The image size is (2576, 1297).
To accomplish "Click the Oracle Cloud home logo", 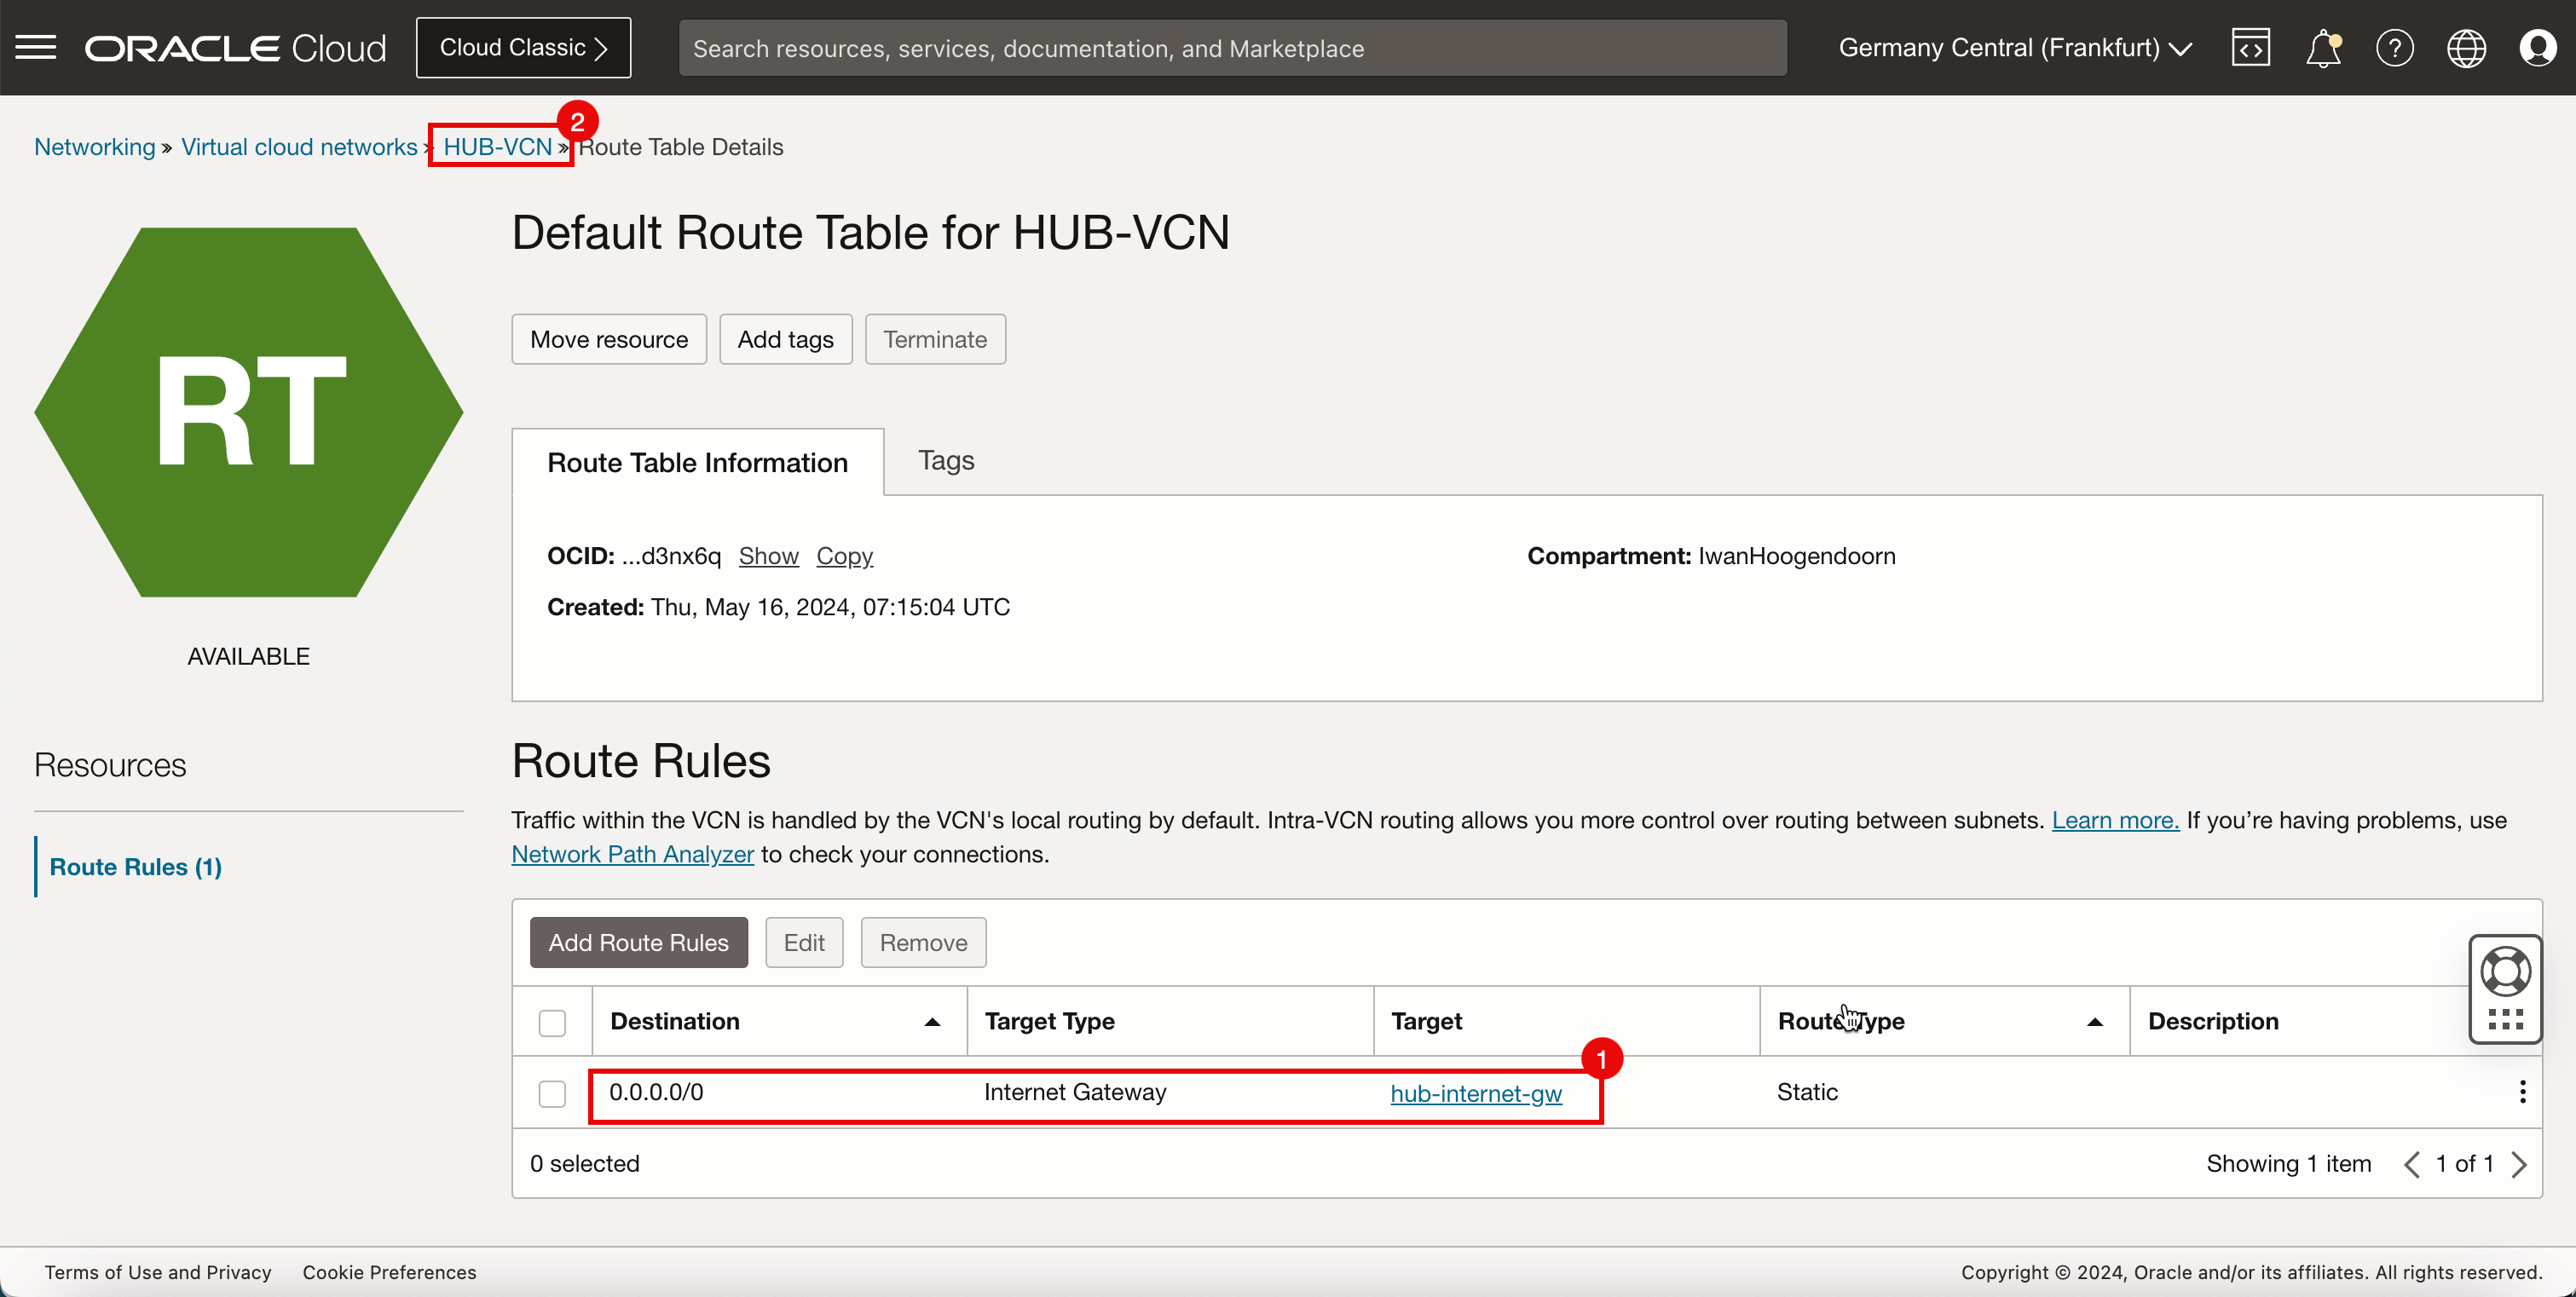I will click(x=237, y=46).
